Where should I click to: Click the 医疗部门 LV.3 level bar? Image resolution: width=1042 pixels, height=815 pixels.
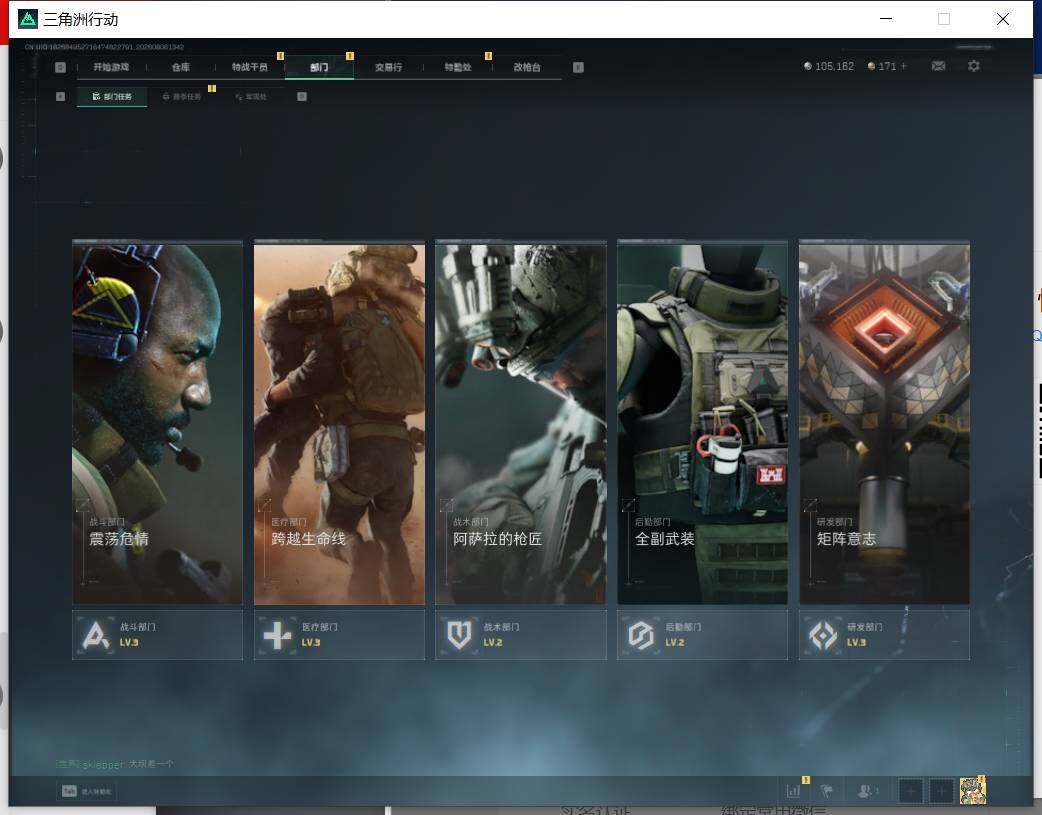339,635
